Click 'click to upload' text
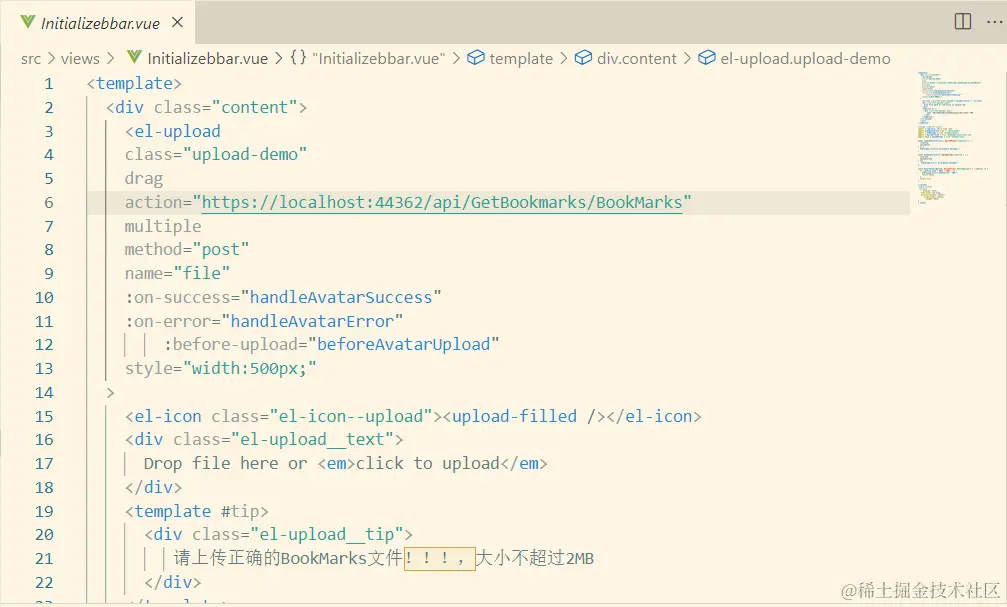This screenshot has width=1007, height=607. pyautogui.click(x=428, y=463)
